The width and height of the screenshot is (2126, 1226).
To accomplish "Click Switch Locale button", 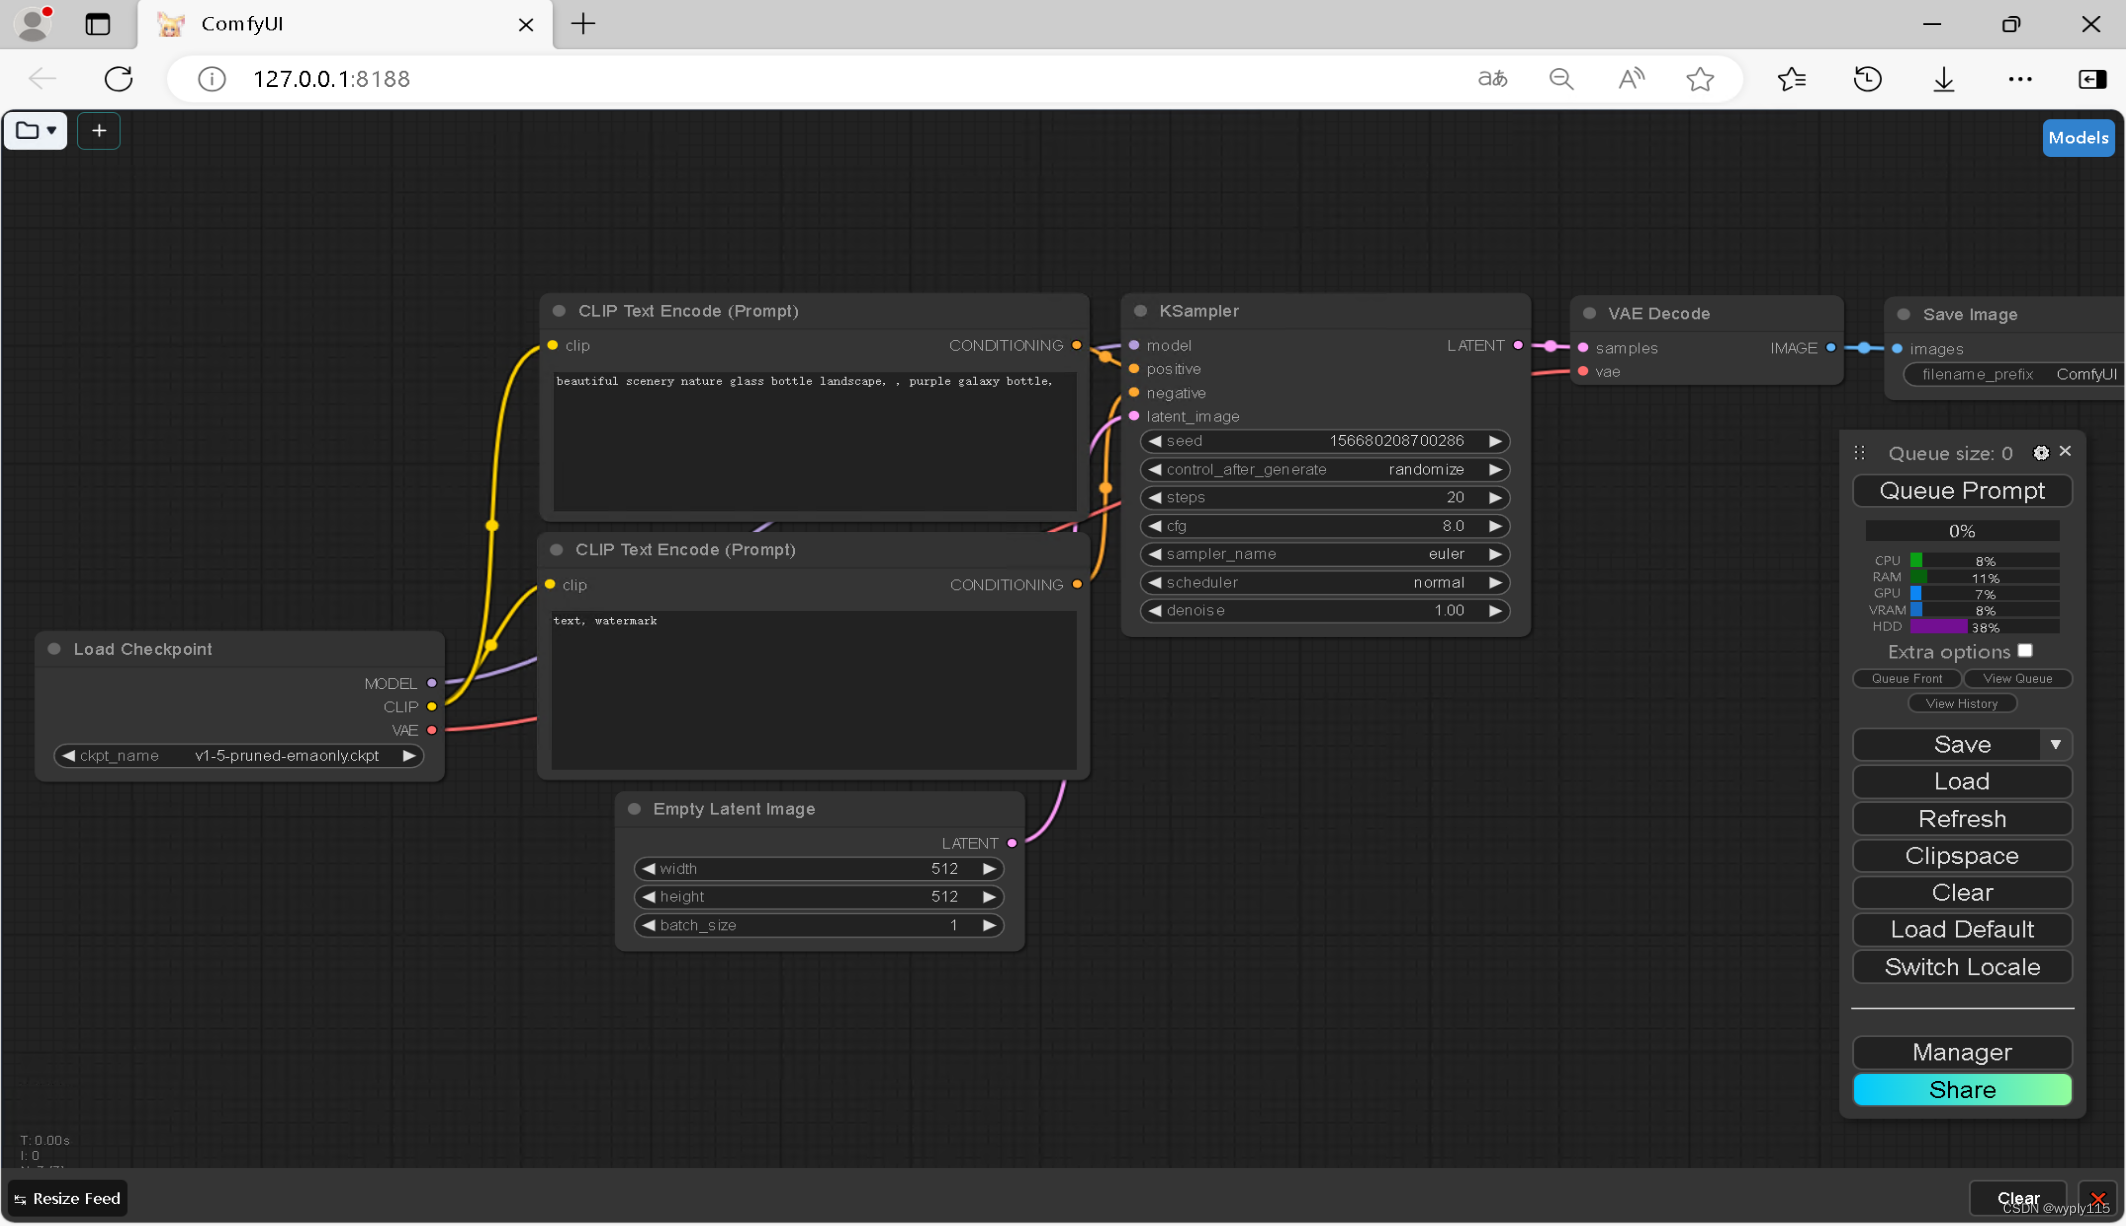I will (x=1962, y=967).
